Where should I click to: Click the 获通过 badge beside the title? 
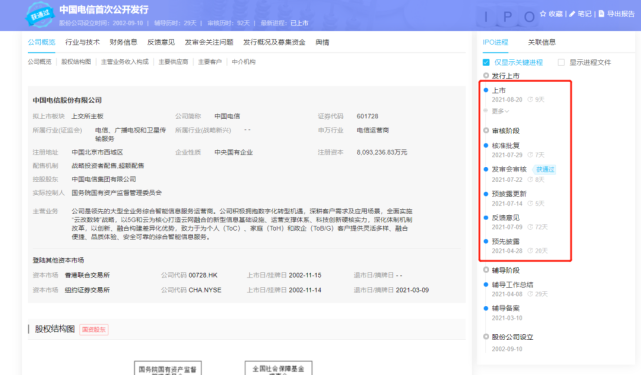(x=40, y=14)
